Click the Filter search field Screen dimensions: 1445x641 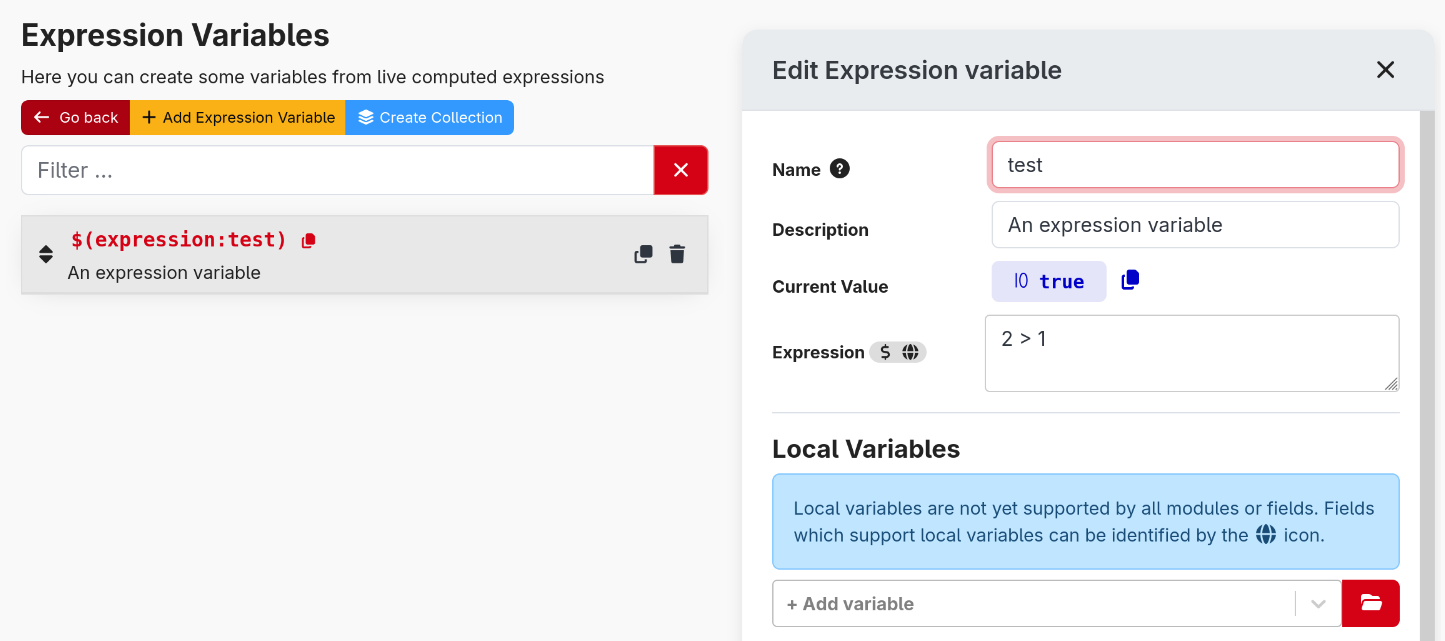tap(337, 170)
